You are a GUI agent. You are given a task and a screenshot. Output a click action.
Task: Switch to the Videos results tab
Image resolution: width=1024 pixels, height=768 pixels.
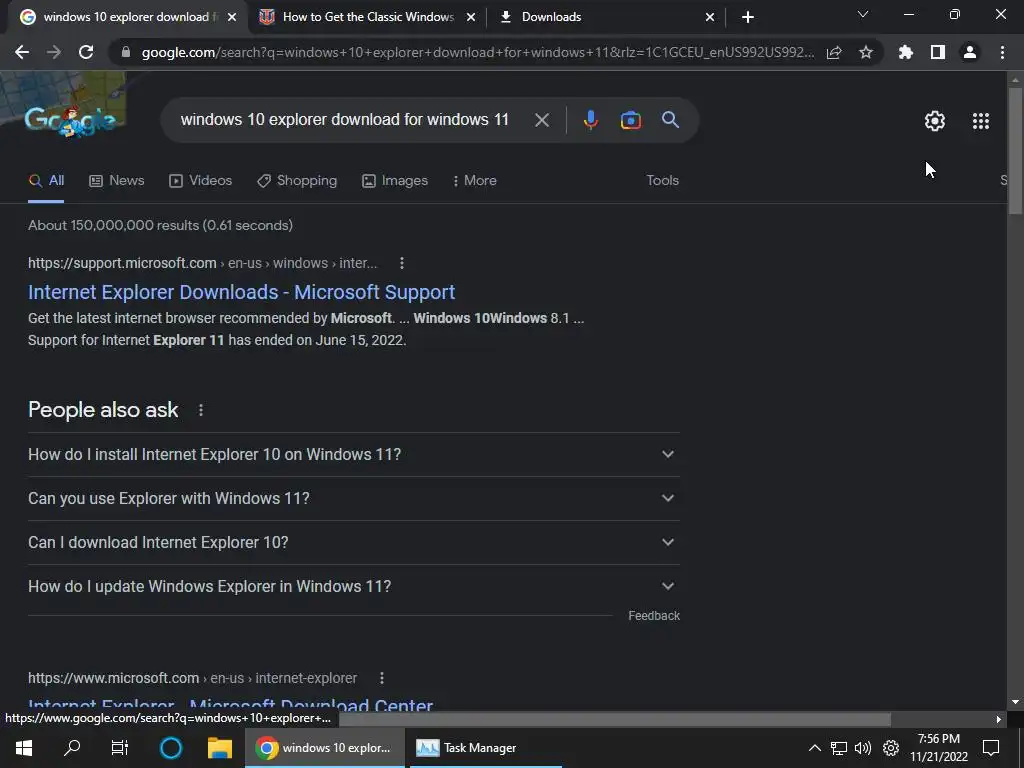click(x=200, y=180)
